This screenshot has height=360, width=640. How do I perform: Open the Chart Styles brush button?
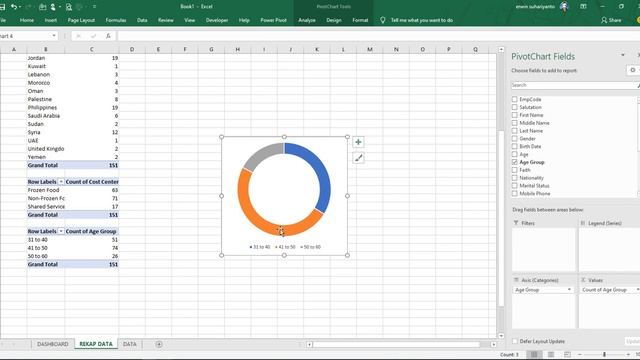tap(358, 158)
